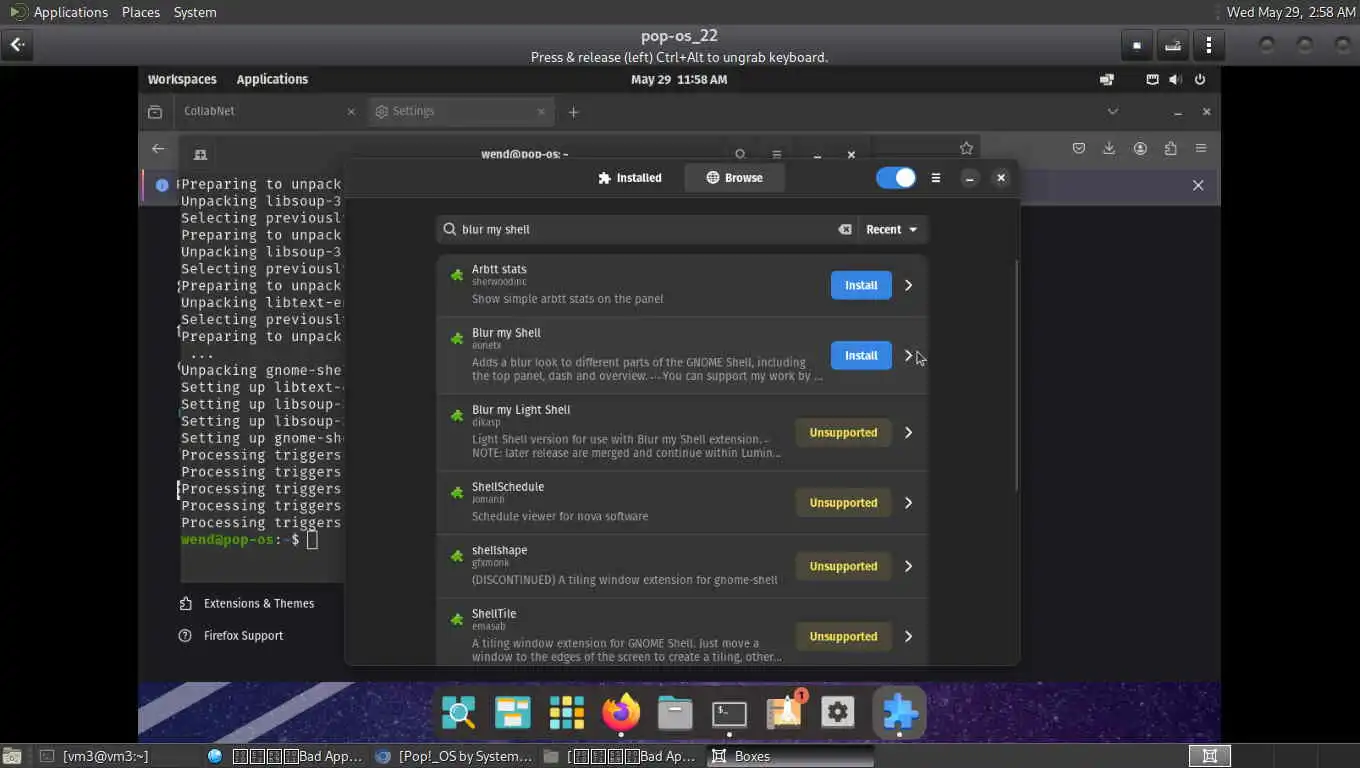This screenshot has width=1360, height=768.
Task: Open Firefox application menu
Action: [x=1201, y=148]
